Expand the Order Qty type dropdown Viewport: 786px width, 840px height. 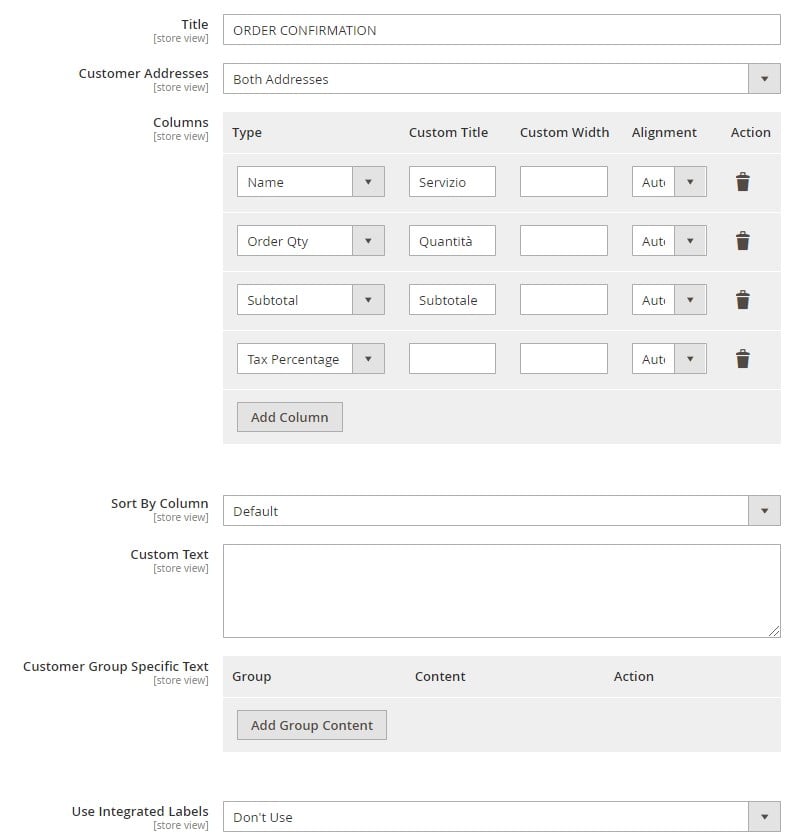pos(311,241)
